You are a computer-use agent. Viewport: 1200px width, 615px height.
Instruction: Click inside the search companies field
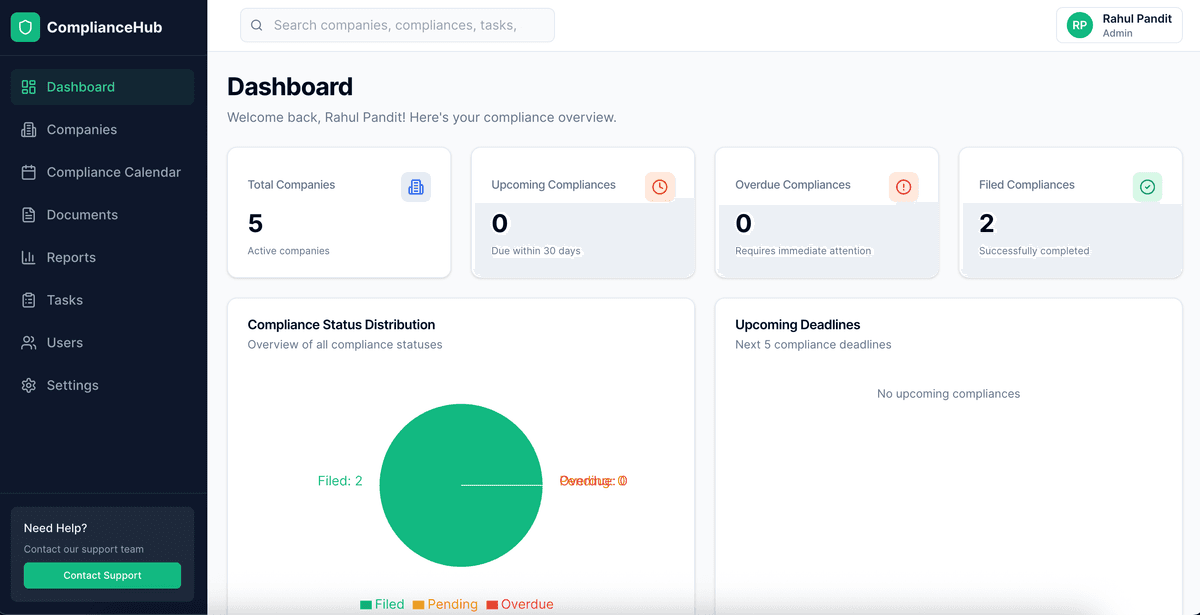[400, 24]
